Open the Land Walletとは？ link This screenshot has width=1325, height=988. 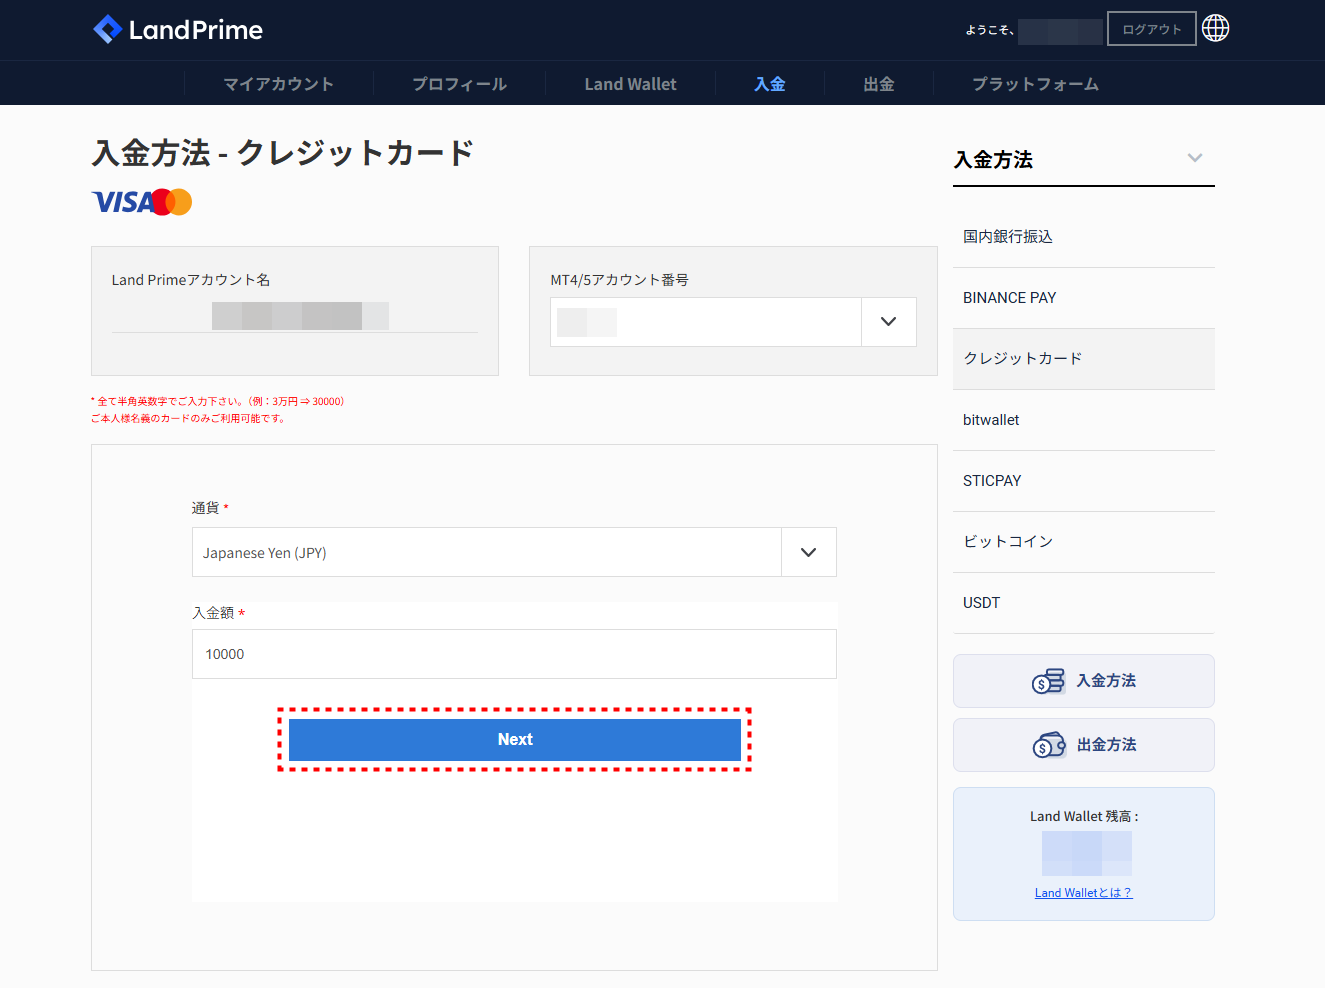(1083, 893)
